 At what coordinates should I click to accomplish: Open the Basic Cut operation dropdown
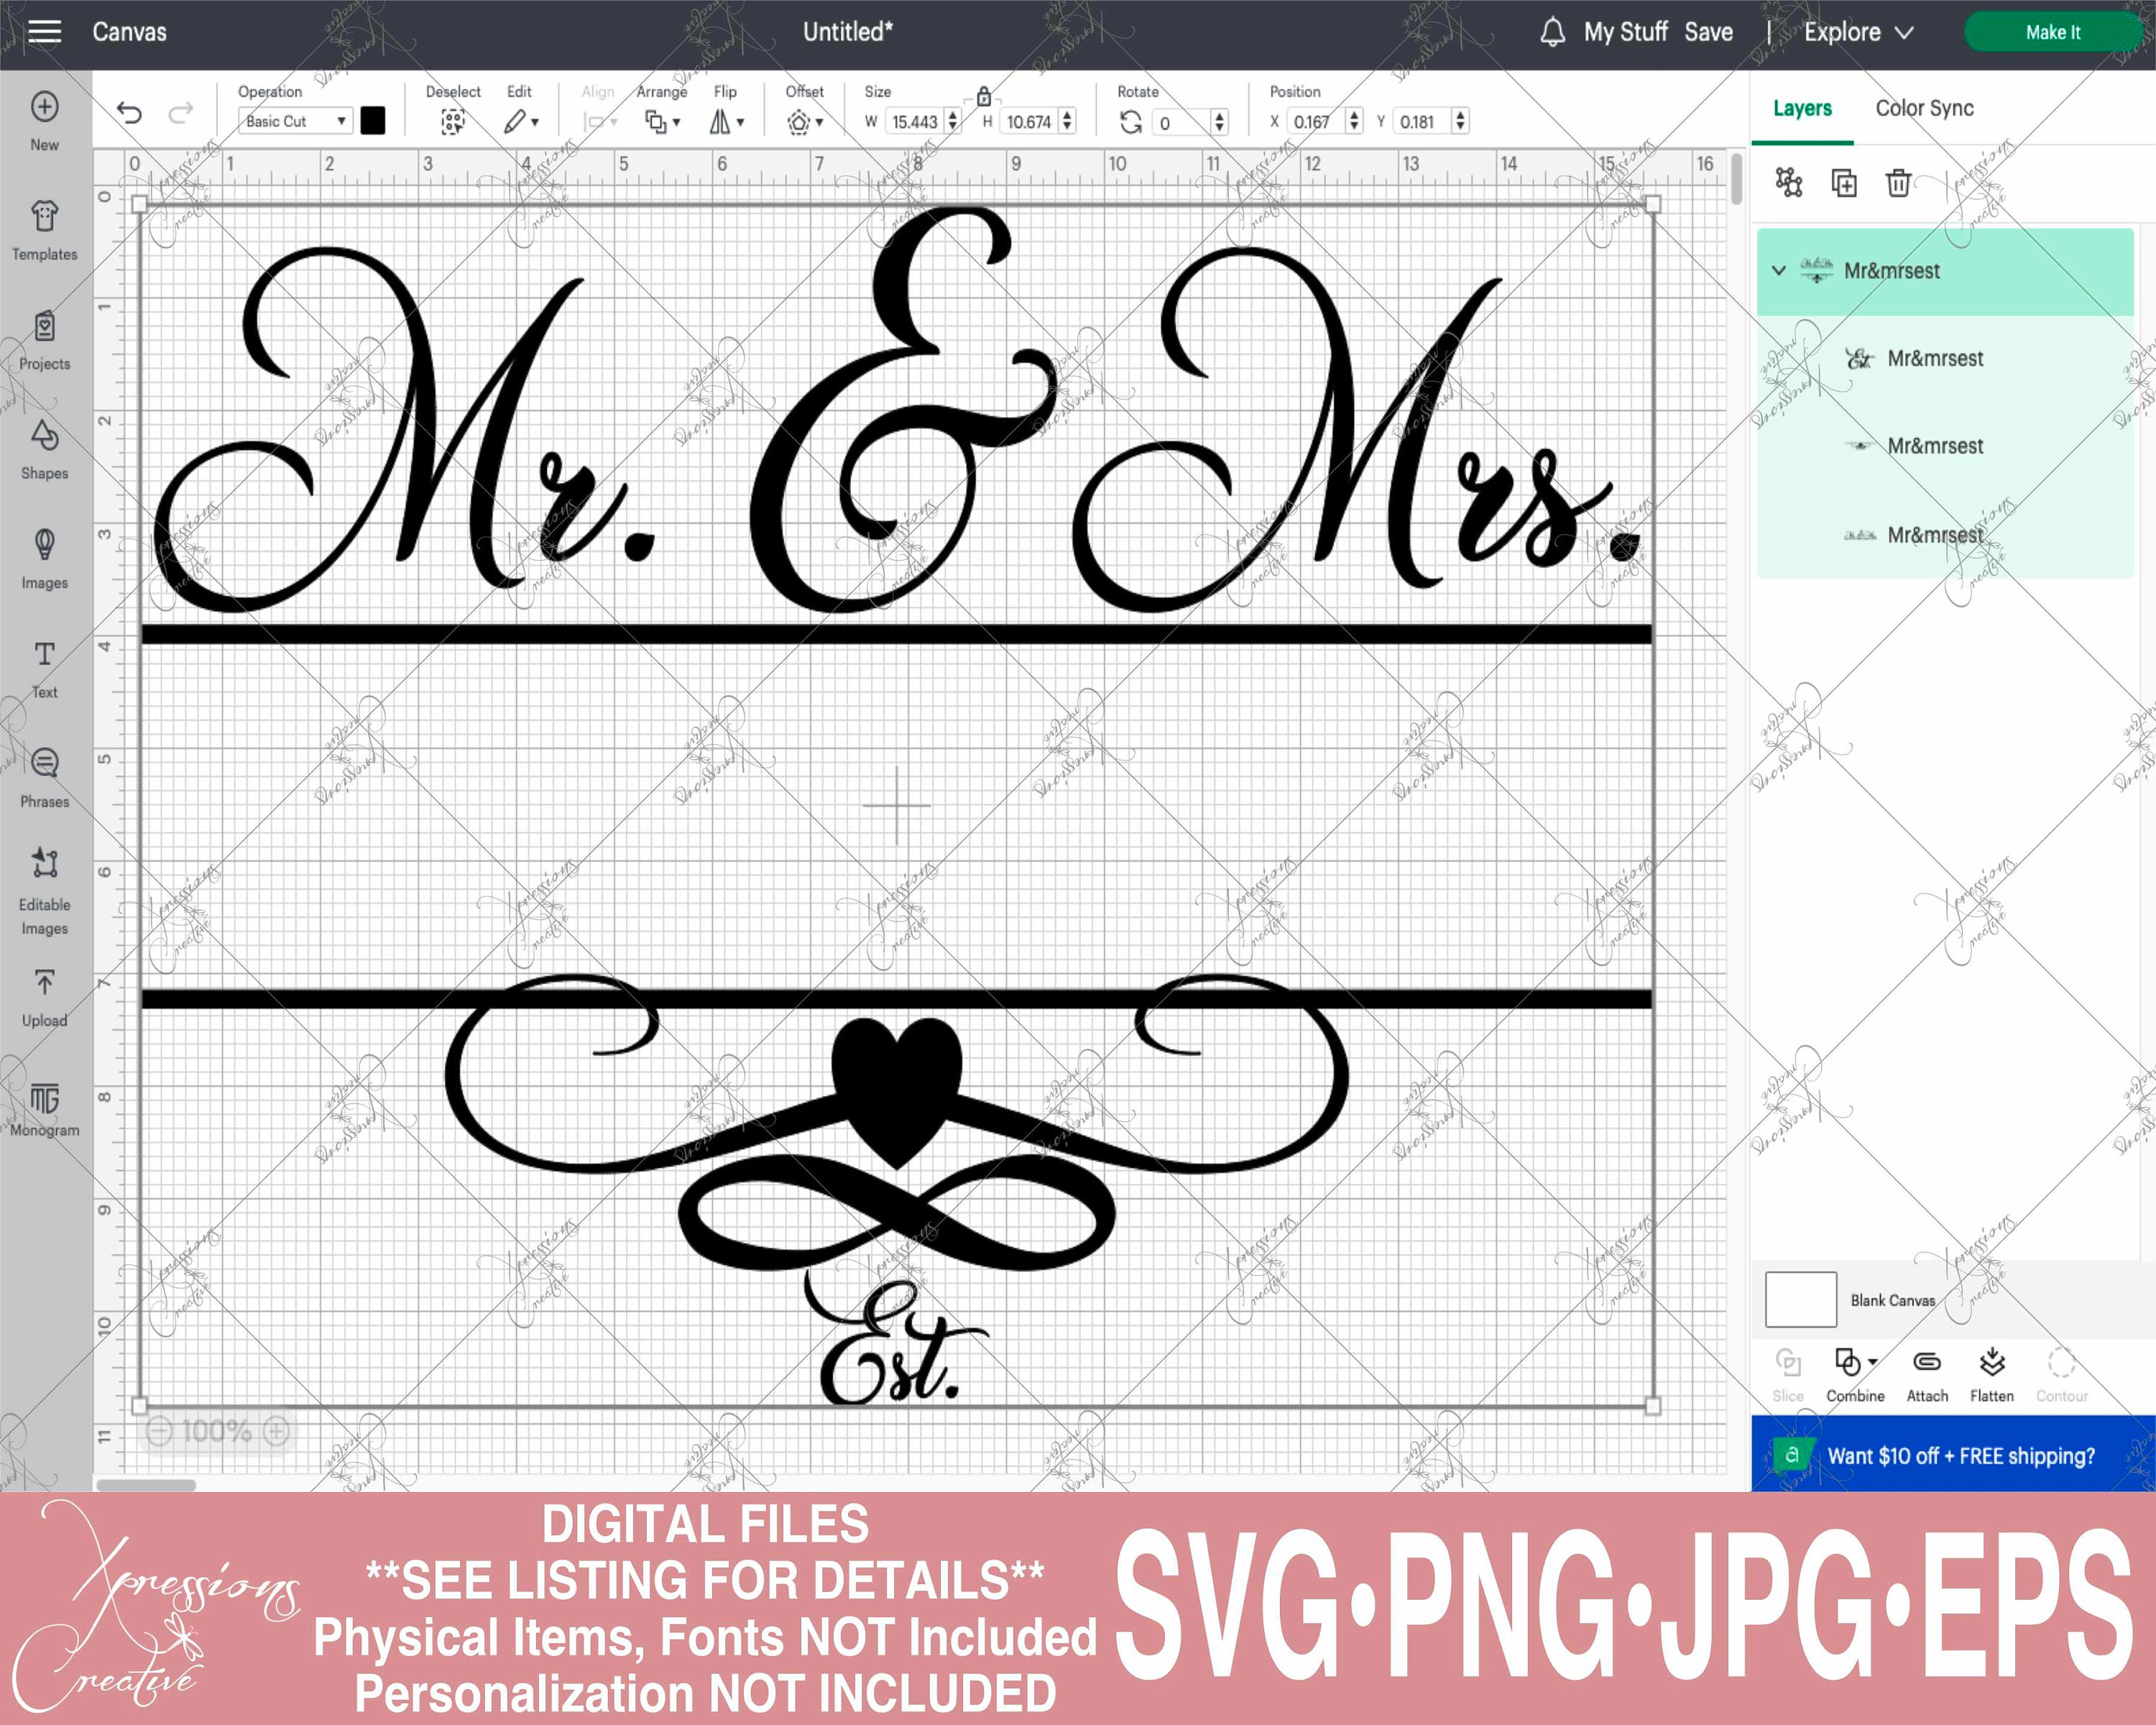(x=294, y=120)
